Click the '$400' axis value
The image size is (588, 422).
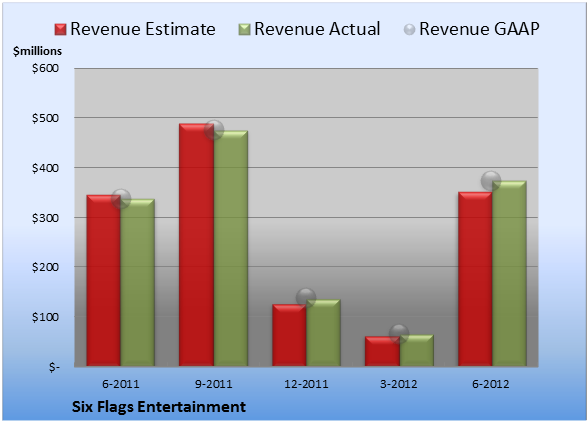coord(45,168)
